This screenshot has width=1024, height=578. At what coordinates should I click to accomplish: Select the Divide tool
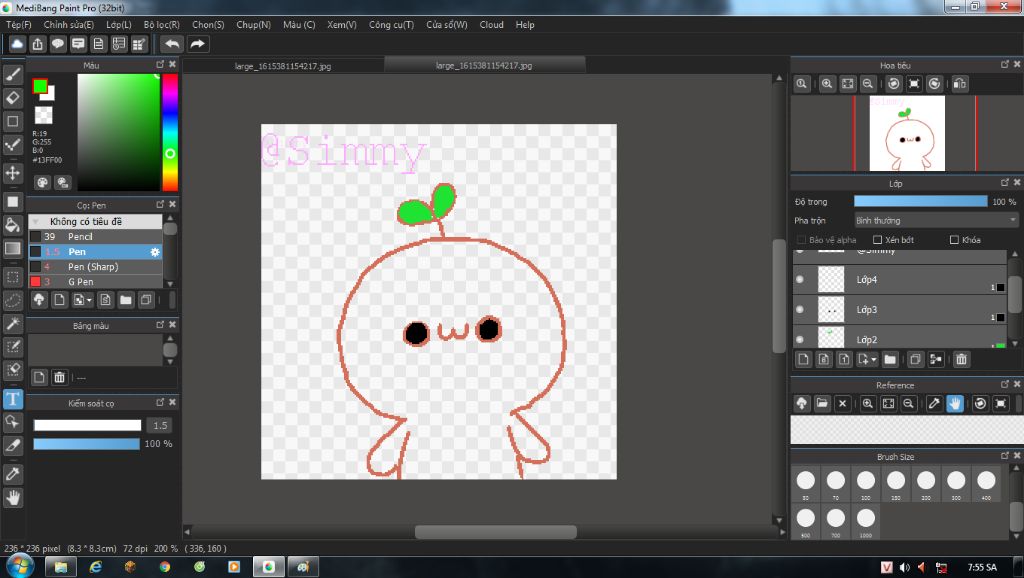pyautogui.click(x=12, y=446)
